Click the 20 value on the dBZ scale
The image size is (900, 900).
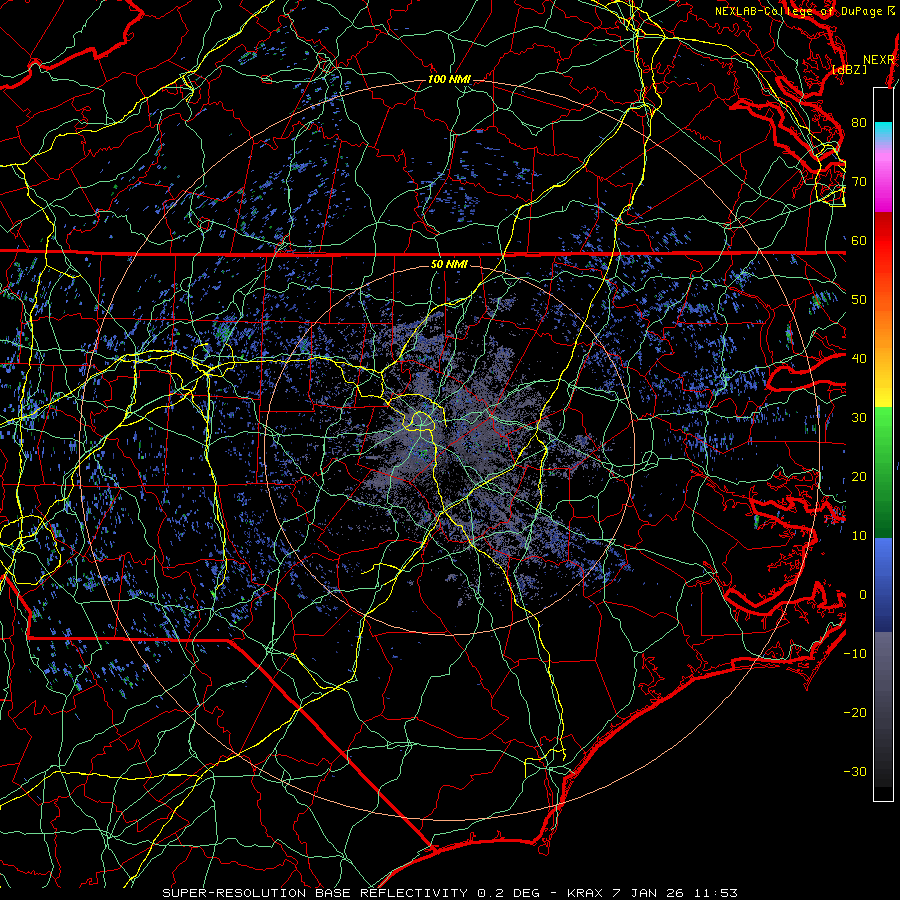[x=859, y=476]
